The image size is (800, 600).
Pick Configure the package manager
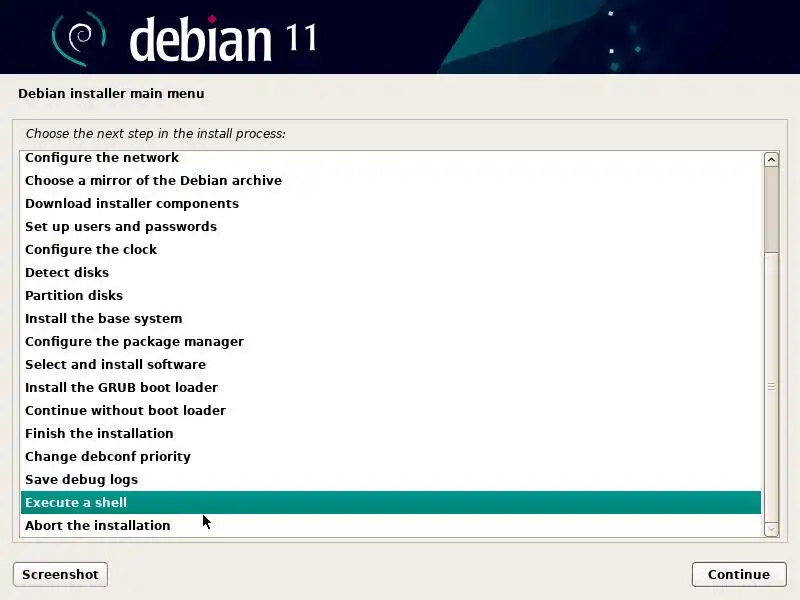(x=390, y=341)
